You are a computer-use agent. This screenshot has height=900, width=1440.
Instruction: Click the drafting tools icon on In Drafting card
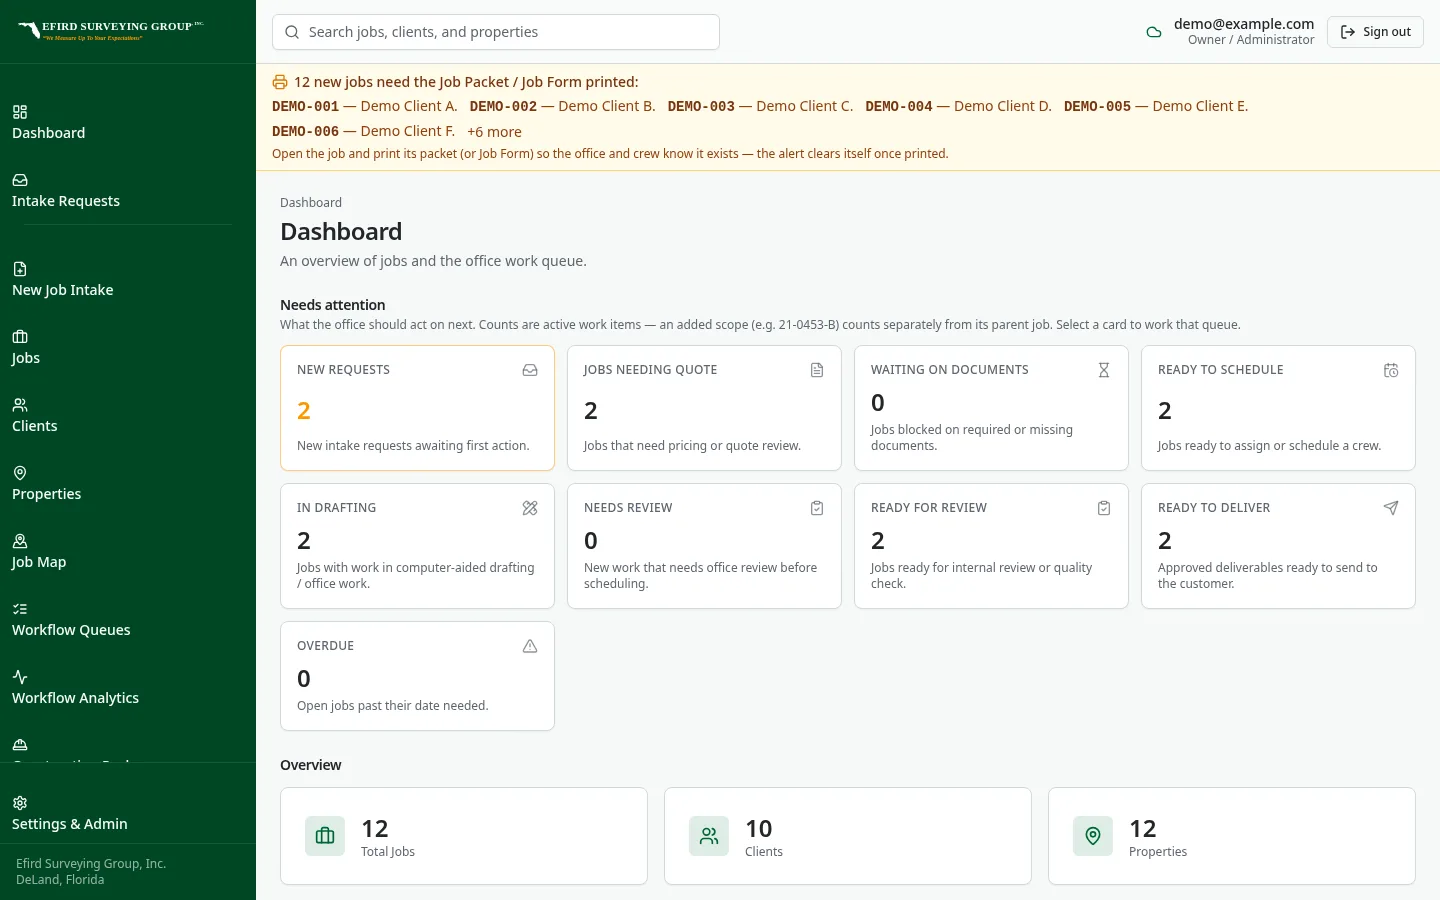coord(530,508)
